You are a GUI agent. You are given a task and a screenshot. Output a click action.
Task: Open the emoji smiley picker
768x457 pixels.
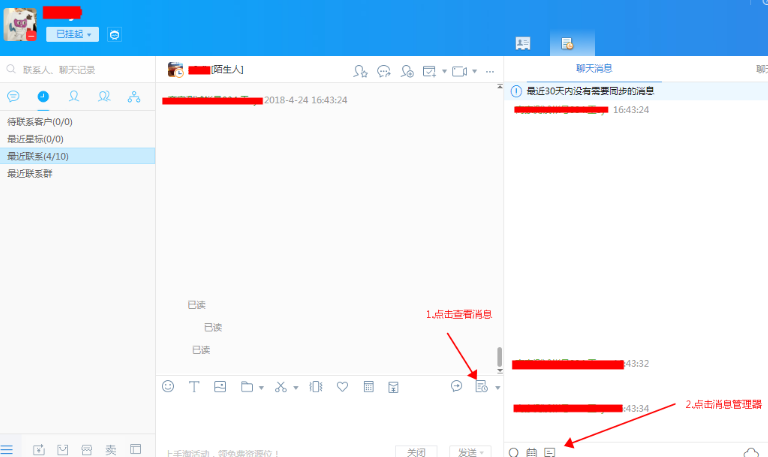[168, 386]
